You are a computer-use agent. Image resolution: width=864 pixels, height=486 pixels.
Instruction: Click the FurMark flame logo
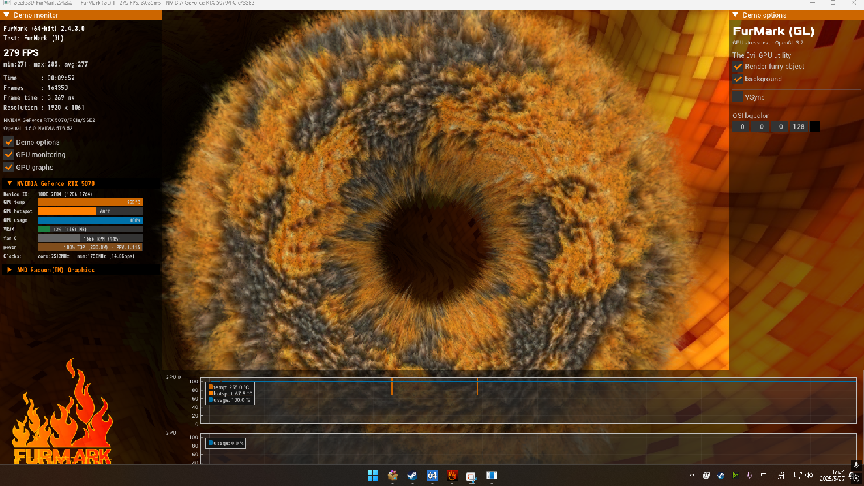[62, 420]
